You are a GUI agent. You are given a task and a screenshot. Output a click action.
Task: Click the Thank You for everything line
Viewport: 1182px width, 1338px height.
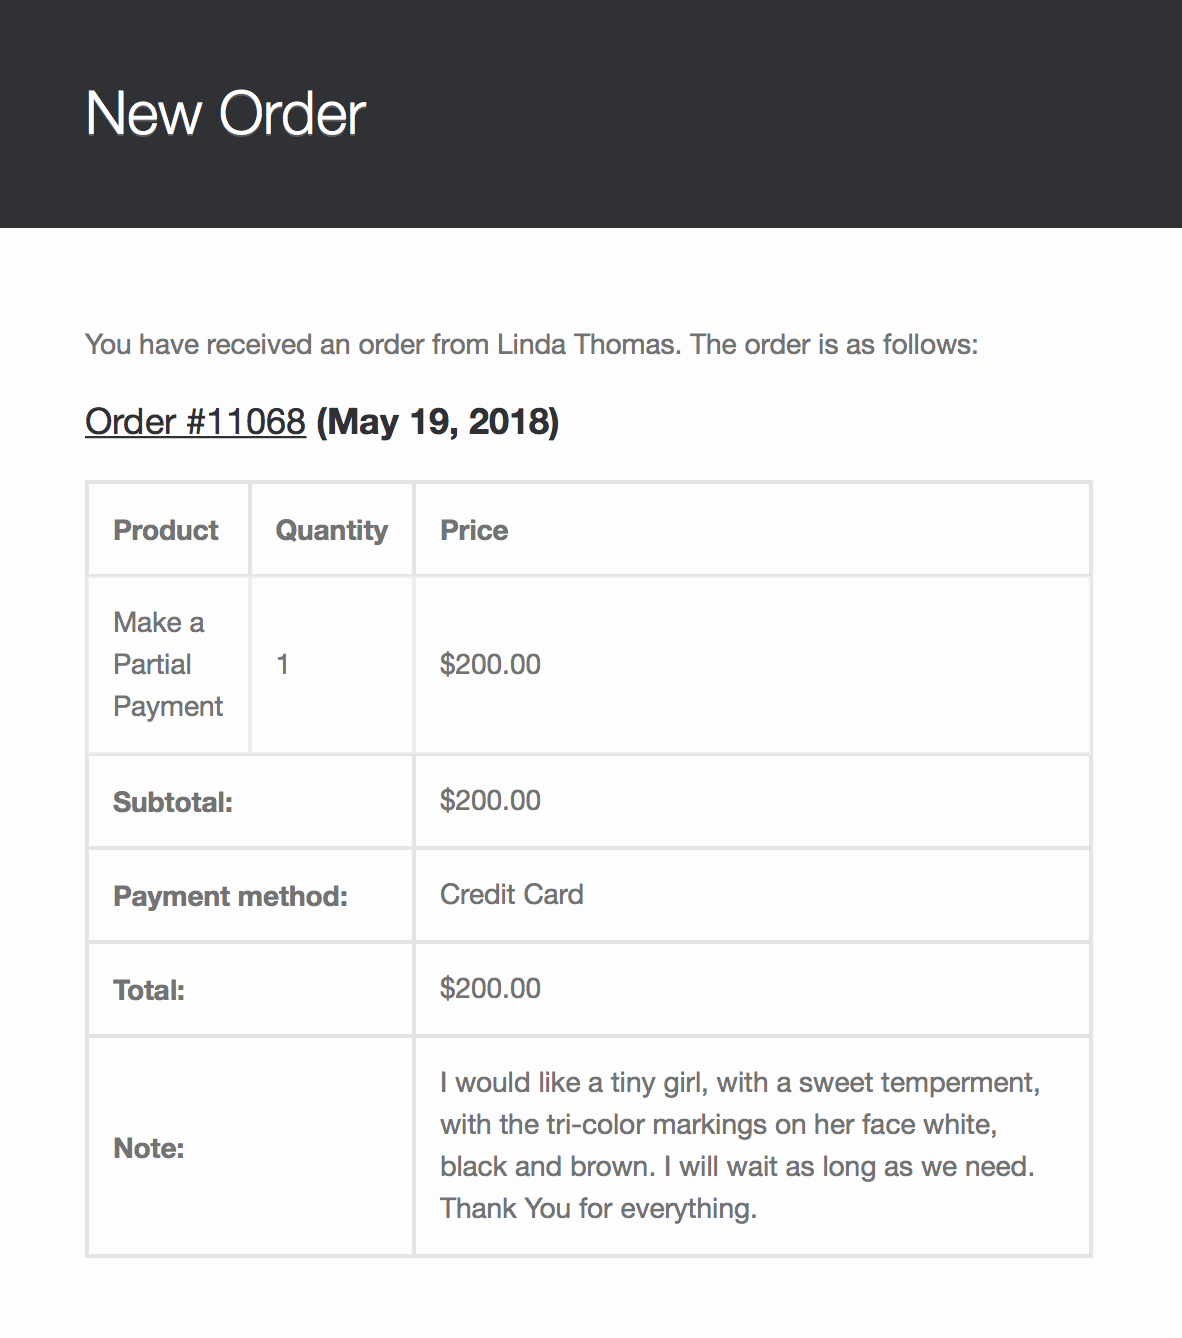coord(598,1208)
